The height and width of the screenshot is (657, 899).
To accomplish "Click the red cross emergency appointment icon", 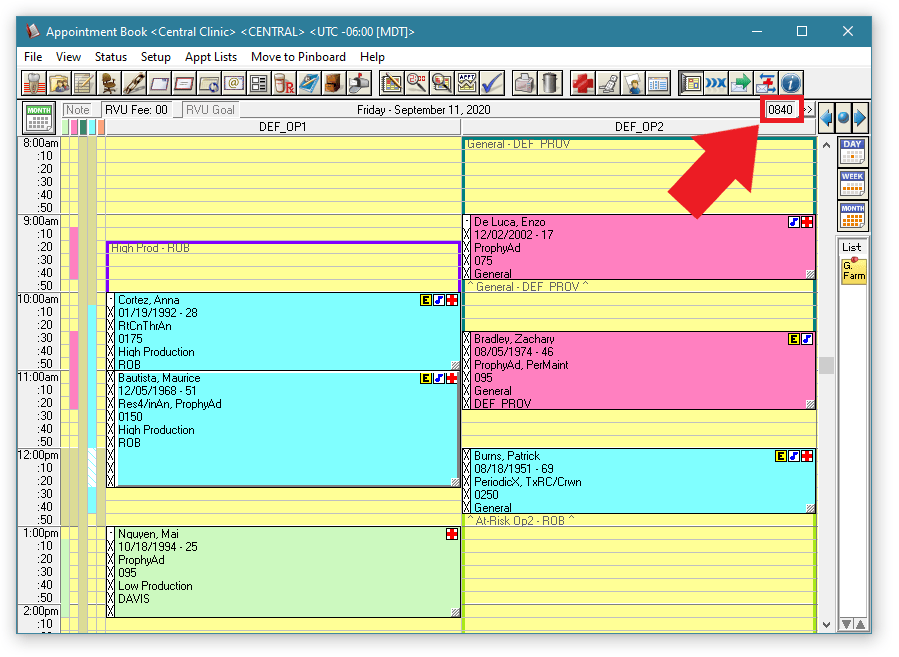I will [x=582, y=83].
